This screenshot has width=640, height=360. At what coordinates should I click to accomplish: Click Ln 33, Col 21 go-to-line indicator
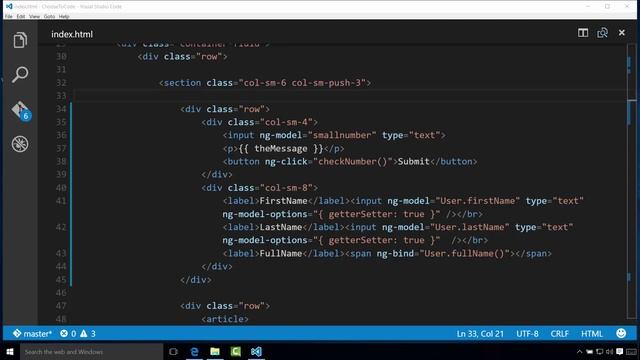480,333
